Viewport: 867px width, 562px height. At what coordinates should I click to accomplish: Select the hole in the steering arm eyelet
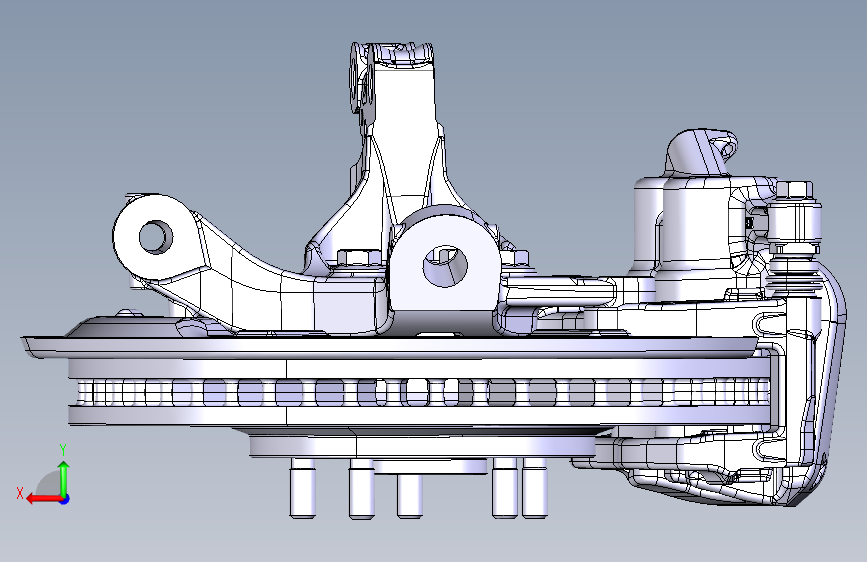click(156, 237)
